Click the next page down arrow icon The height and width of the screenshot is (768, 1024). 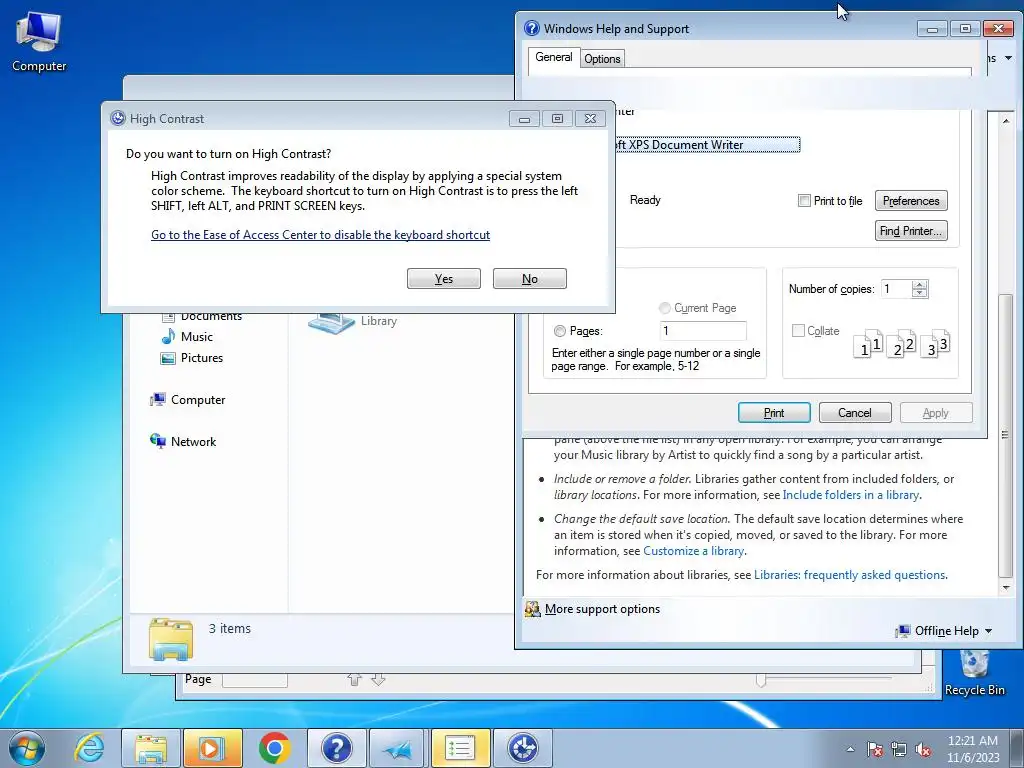[x=378, y=680]
